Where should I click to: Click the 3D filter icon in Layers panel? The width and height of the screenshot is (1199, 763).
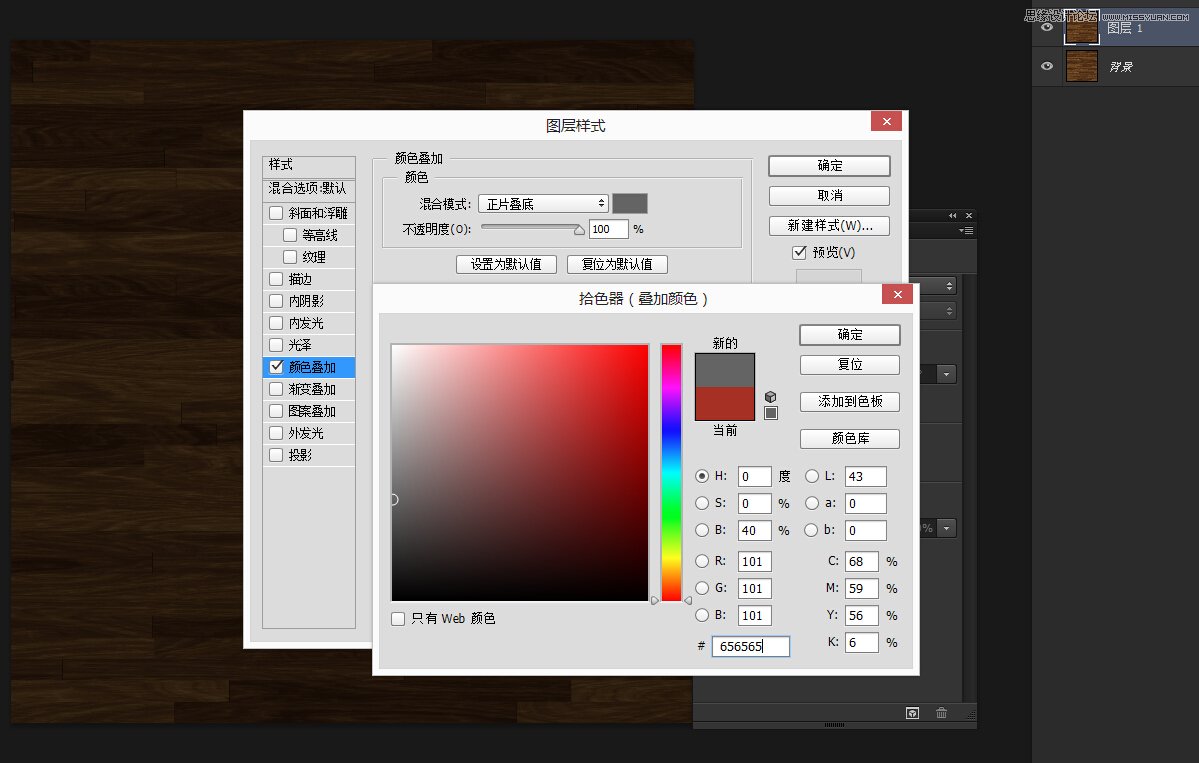coord(912,713)
